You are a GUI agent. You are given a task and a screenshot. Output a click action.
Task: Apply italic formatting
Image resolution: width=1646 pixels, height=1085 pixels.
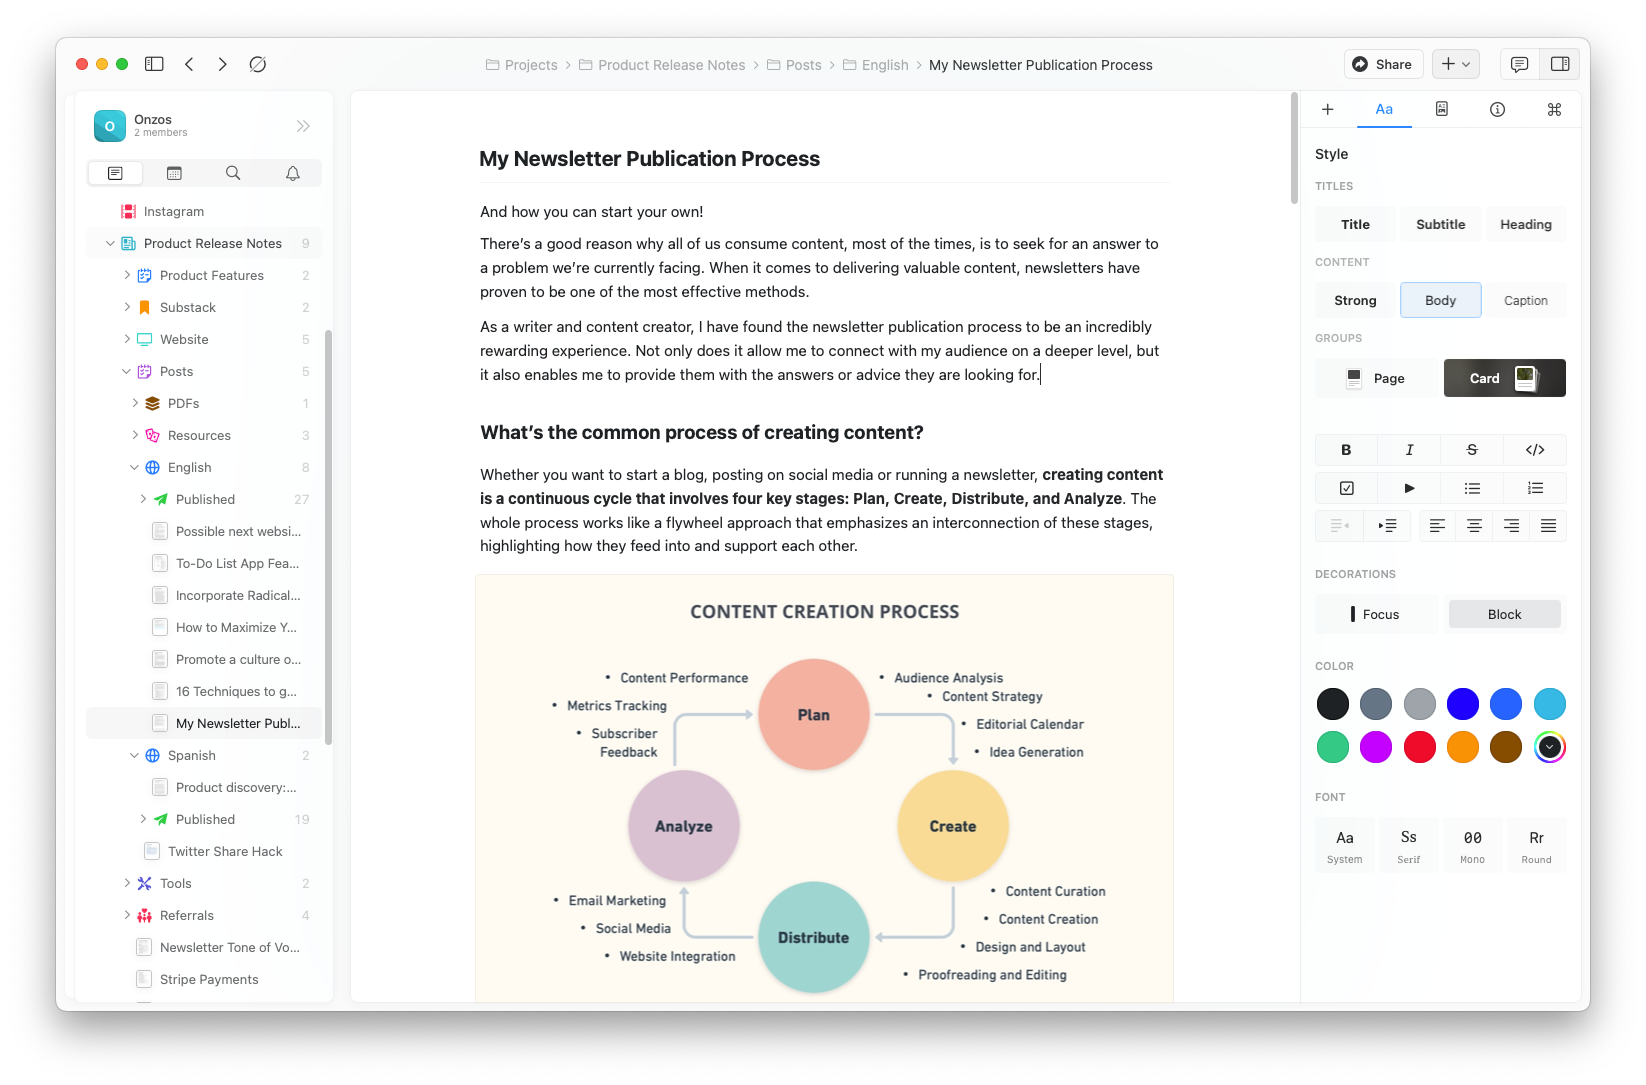coord(1409,450)
